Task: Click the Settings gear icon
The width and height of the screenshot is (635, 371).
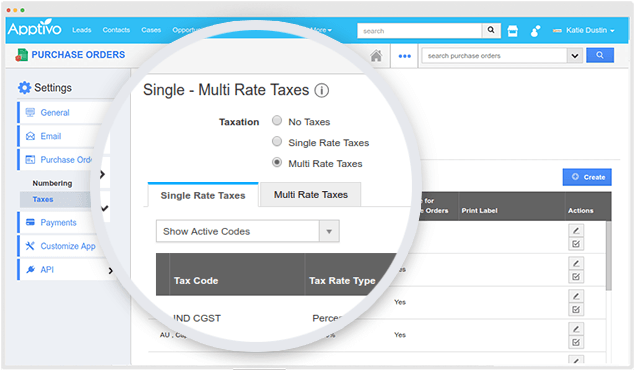Action: [x=24, y=87]
